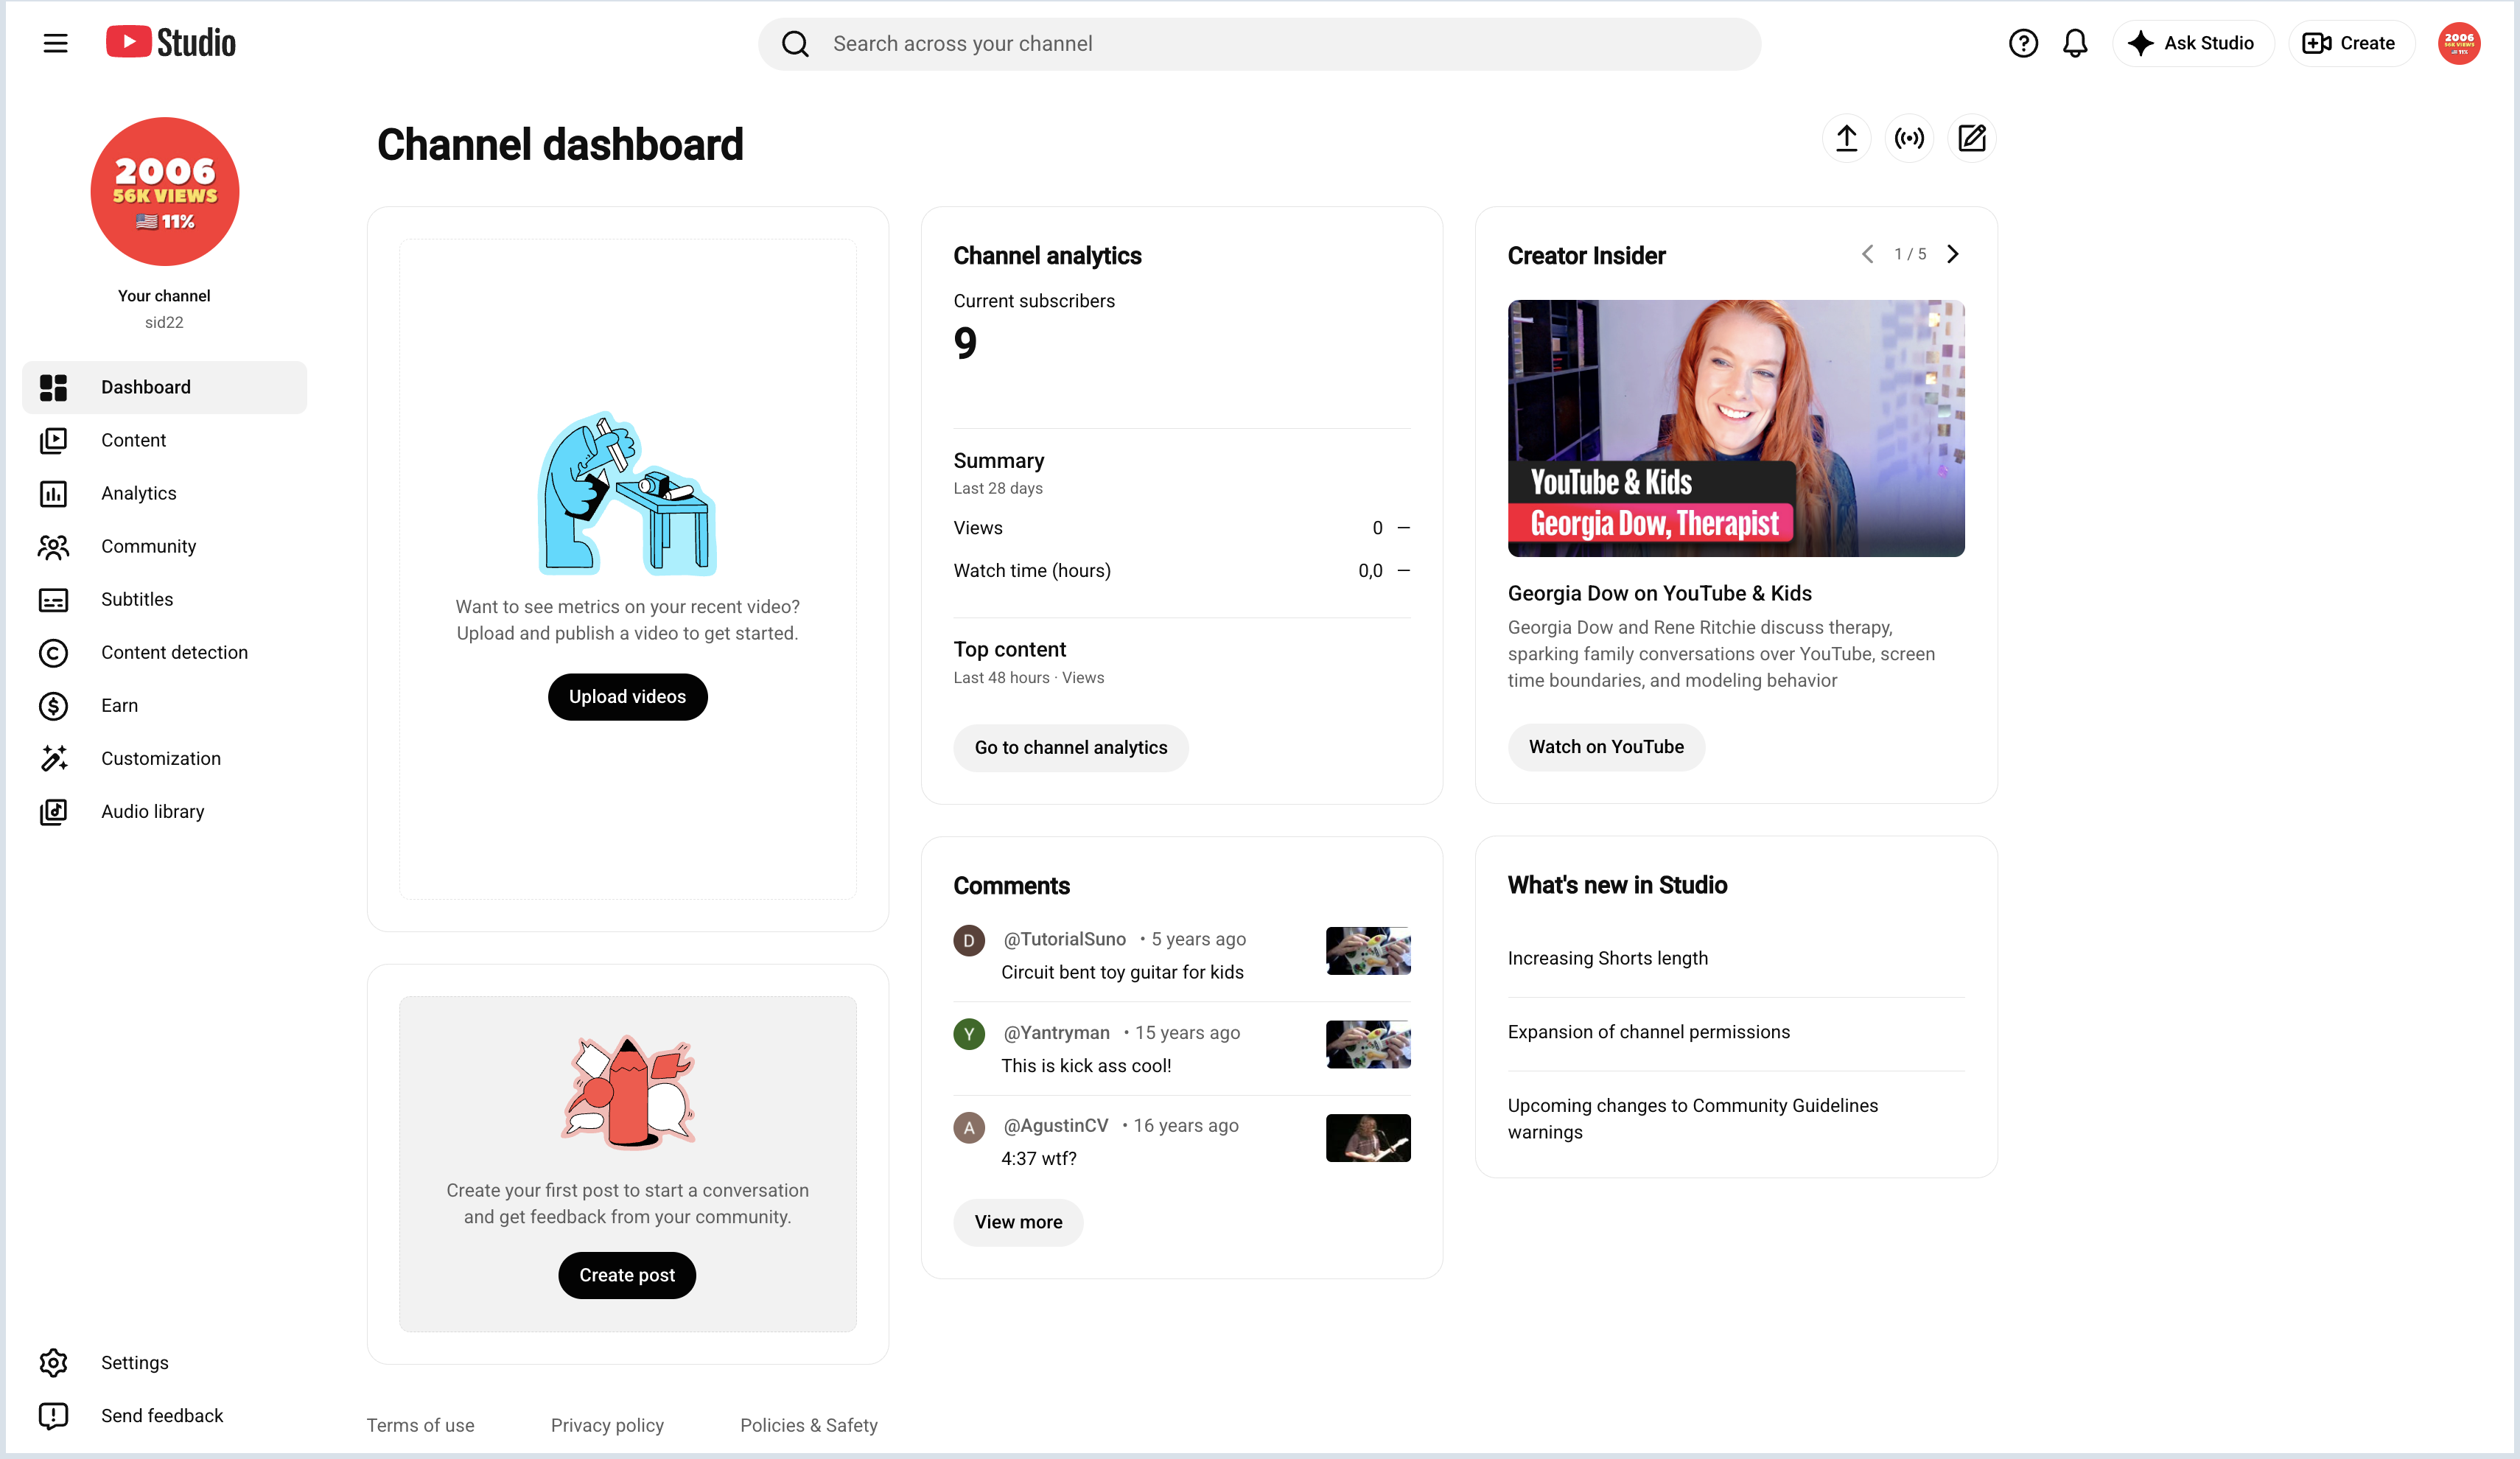Click the Georgia Dow on YouTube & Kids title
Screen dimensions: 2520x1459
[x=1660, y=593]
